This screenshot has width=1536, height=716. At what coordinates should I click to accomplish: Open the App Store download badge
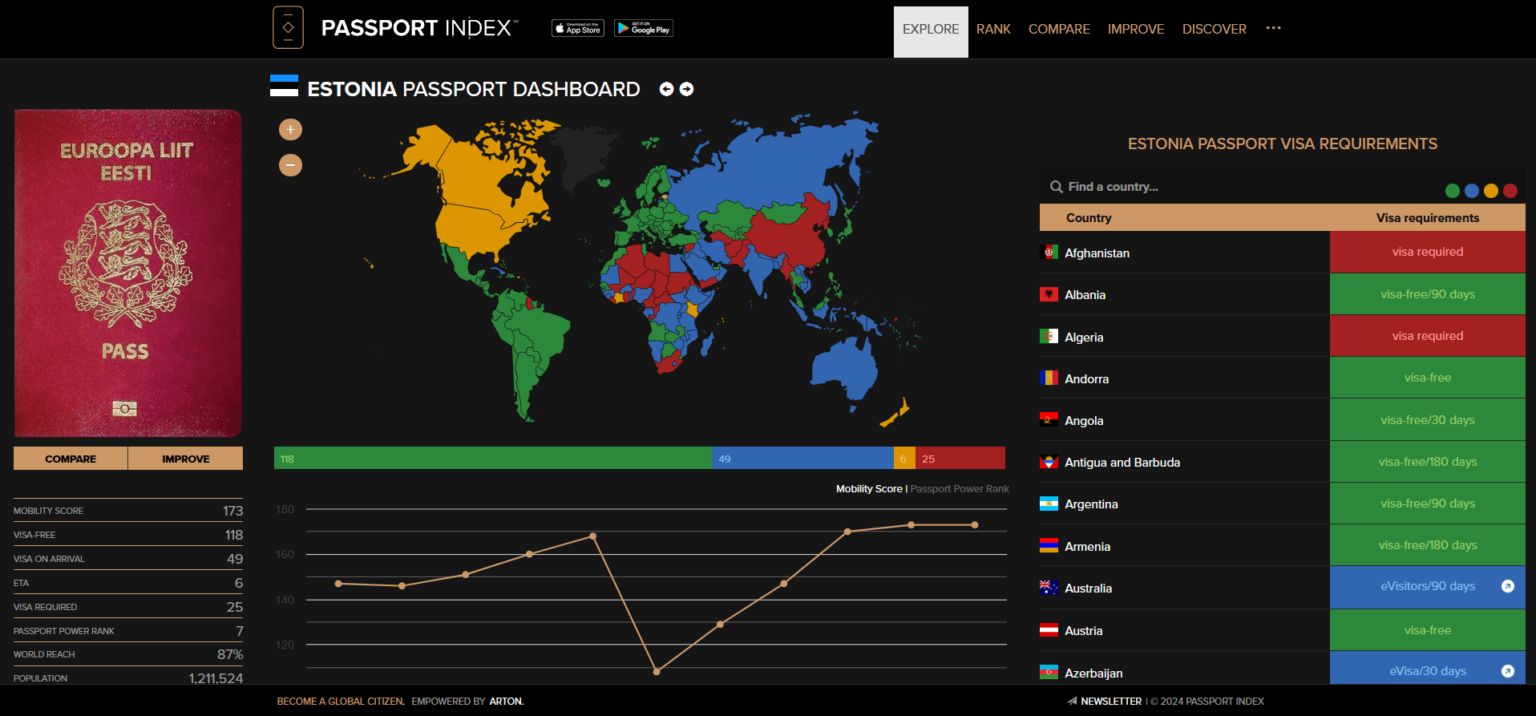(578, 28)
